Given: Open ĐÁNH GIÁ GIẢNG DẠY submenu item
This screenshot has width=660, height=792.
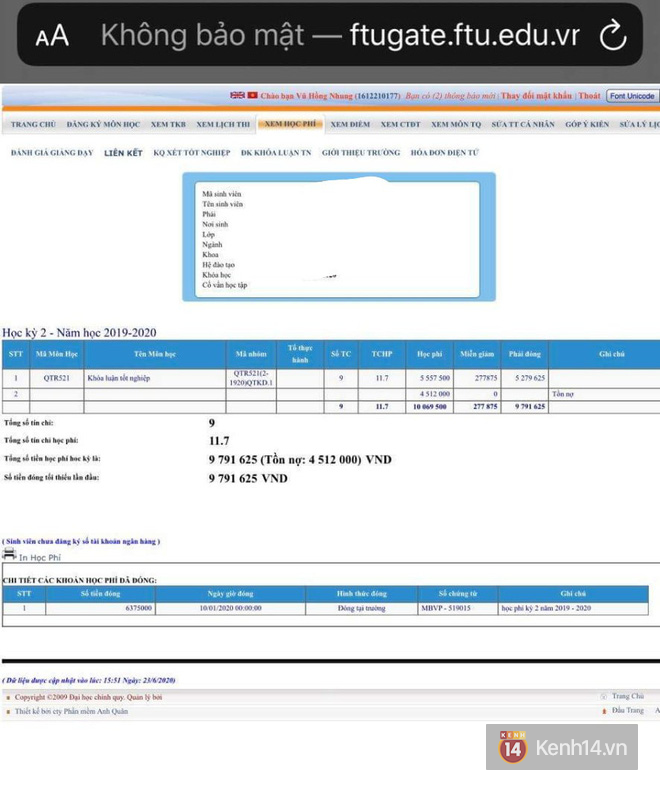Looking at the screenshot, I should tap(52, 153).
